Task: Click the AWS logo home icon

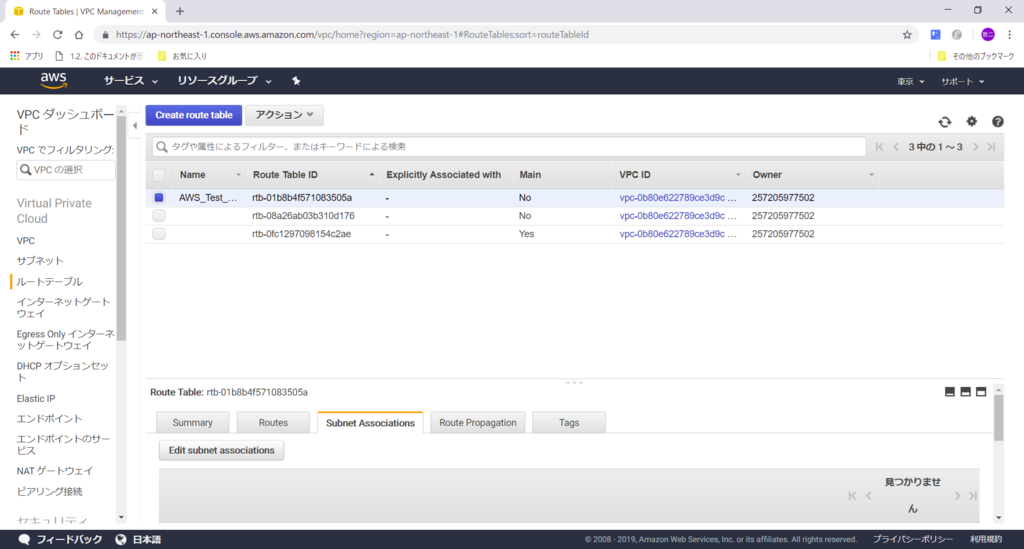Action: point(54,80)
